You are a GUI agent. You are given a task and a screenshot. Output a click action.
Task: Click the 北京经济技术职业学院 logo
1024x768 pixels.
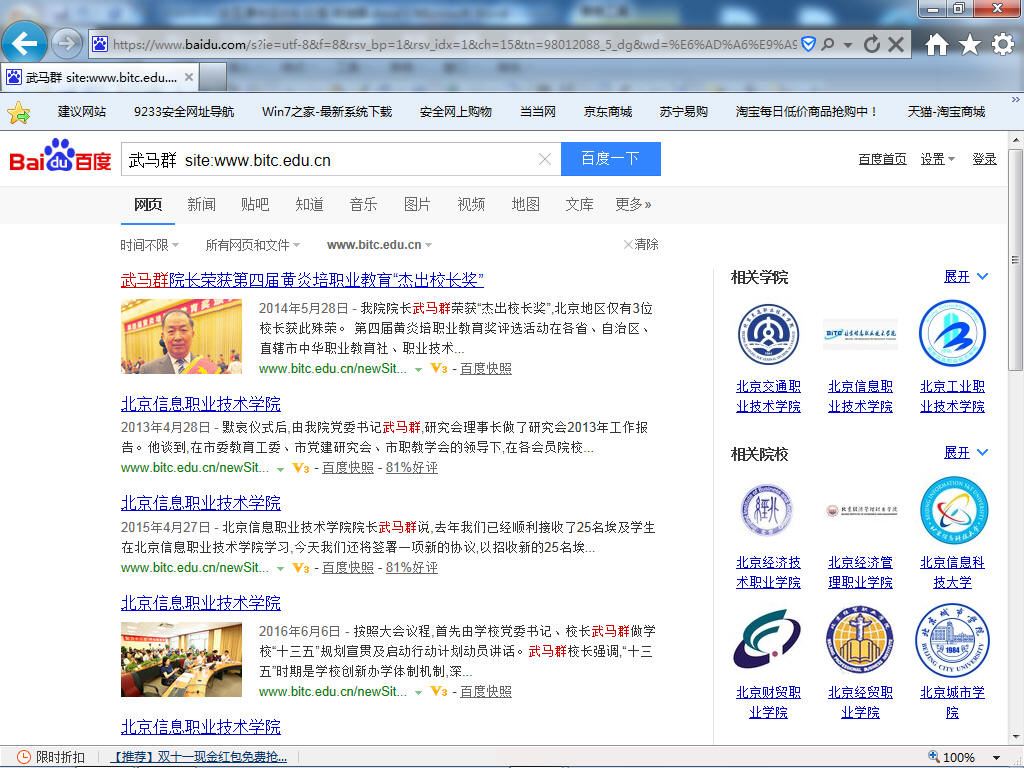(768, 510)
